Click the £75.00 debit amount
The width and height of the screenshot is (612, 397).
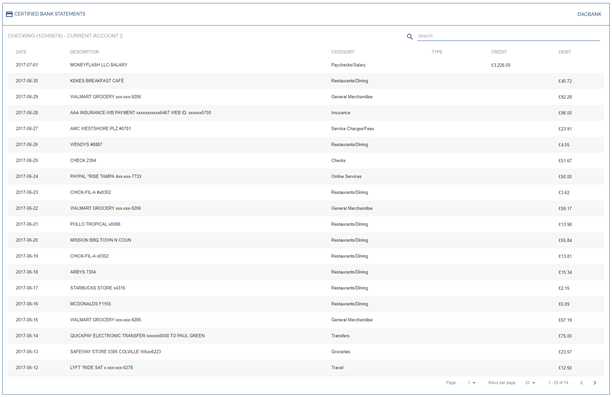pyautogui.click(x=565, y=336)
